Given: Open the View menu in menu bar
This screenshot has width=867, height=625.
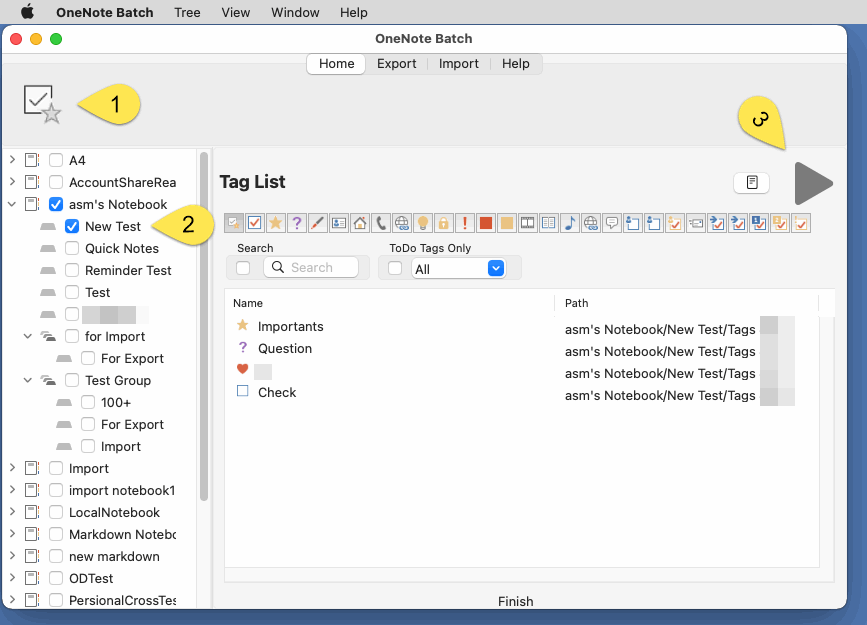Looking at the screenshot, I should point(236,12).
